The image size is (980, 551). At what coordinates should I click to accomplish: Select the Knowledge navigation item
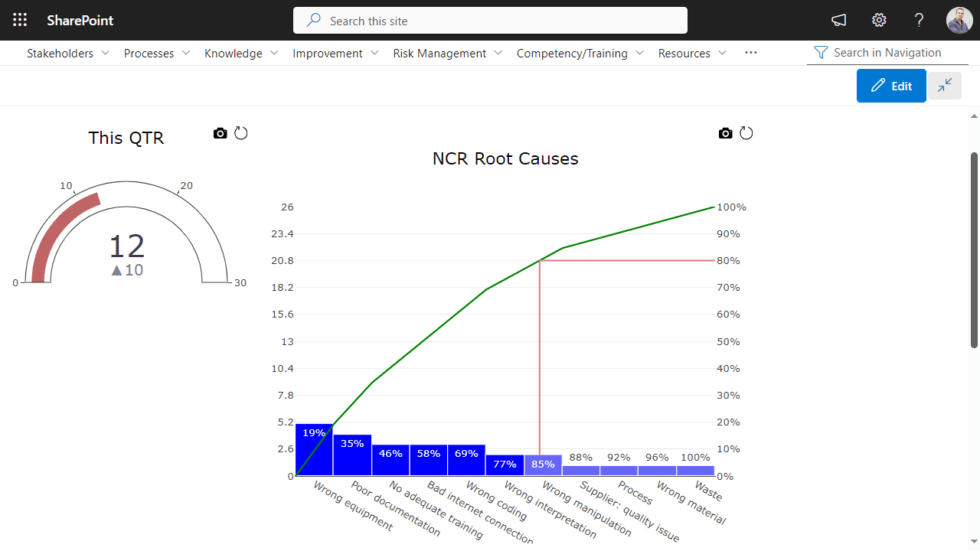click(x=233, y=53)
